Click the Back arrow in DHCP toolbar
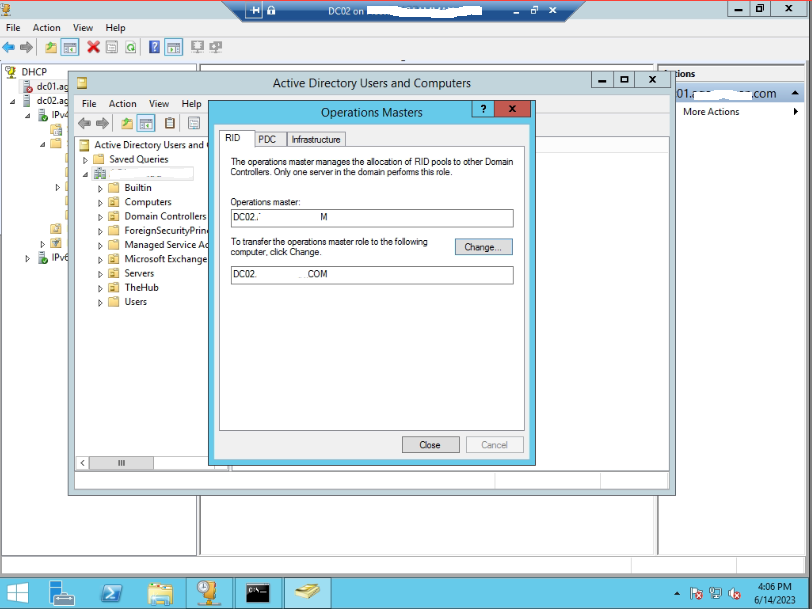 coord(9,48)
